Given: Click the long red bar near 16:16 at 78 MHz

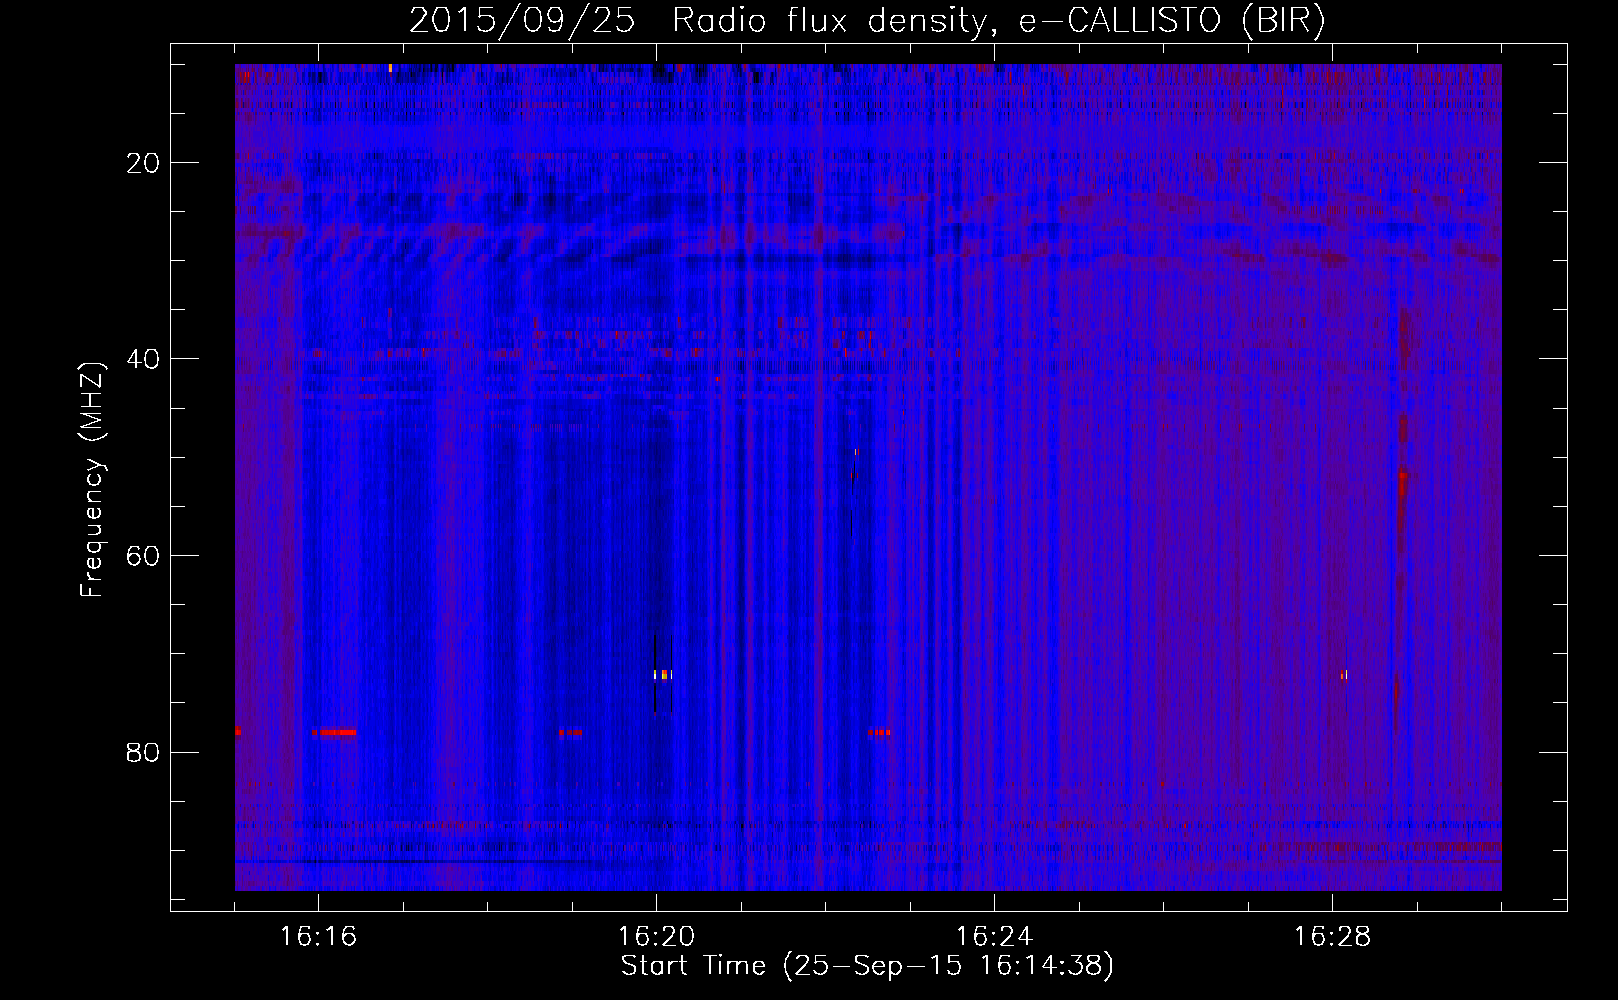Looking at the screenshot, I should point(334,732).
